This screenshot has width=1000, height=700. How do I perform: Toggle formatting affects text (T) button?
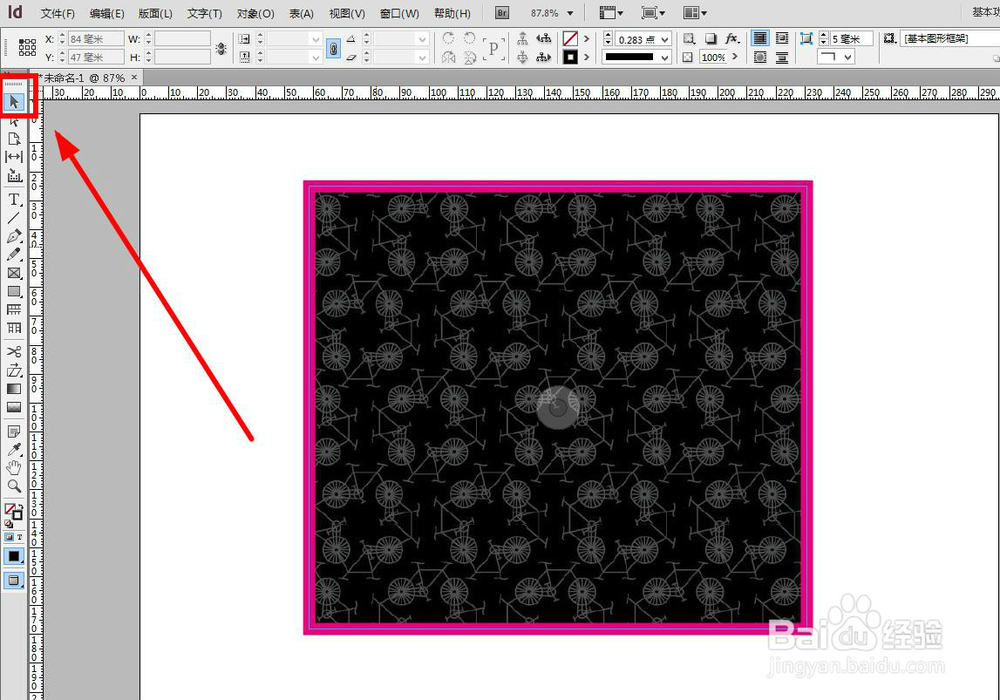[19, 537]
